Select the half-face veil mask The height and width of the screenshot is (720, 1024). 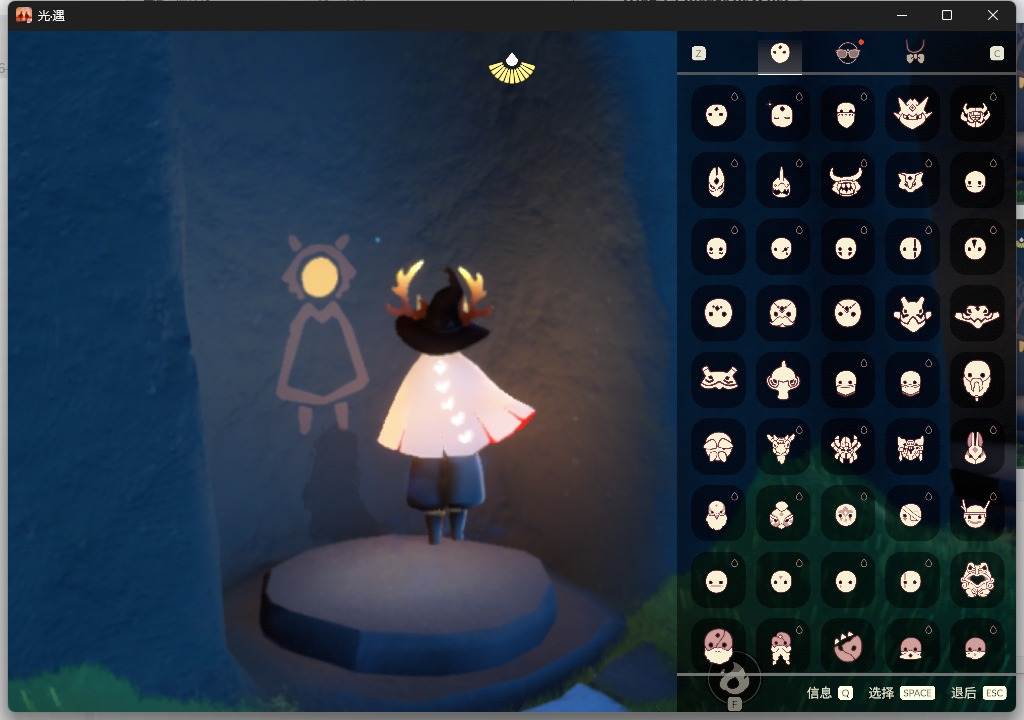846,115
